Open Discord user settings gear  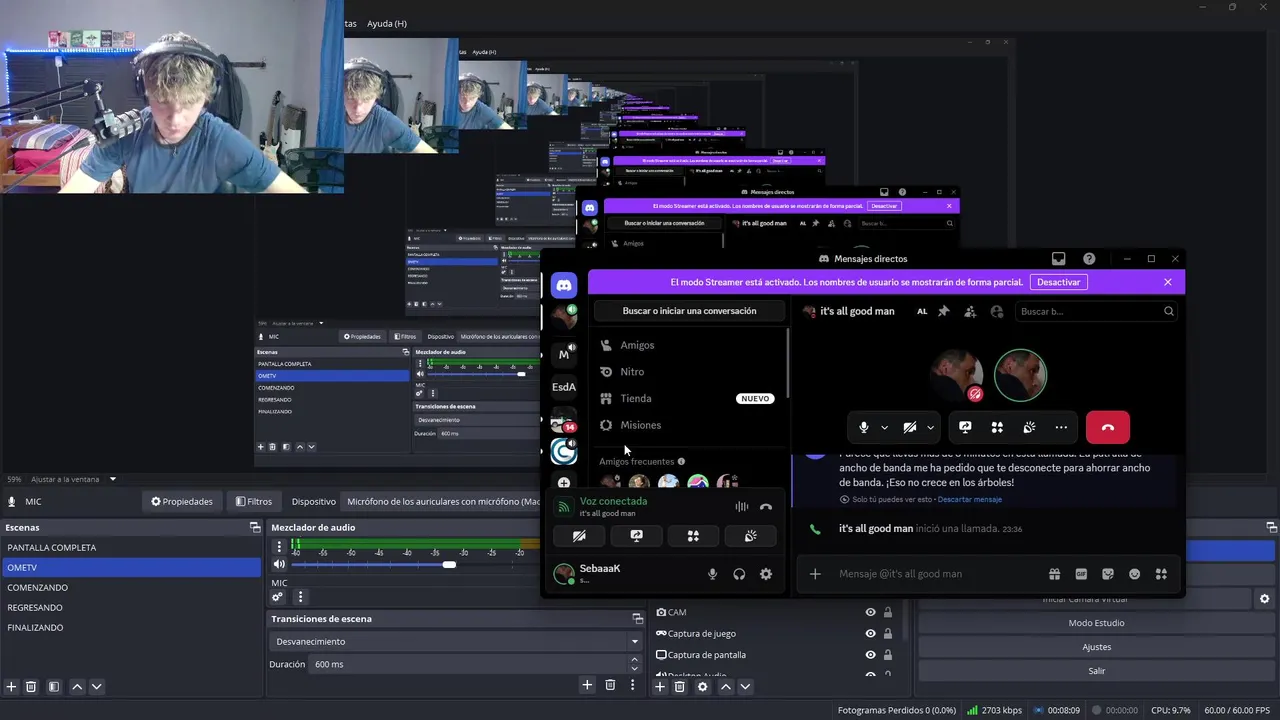766,574
